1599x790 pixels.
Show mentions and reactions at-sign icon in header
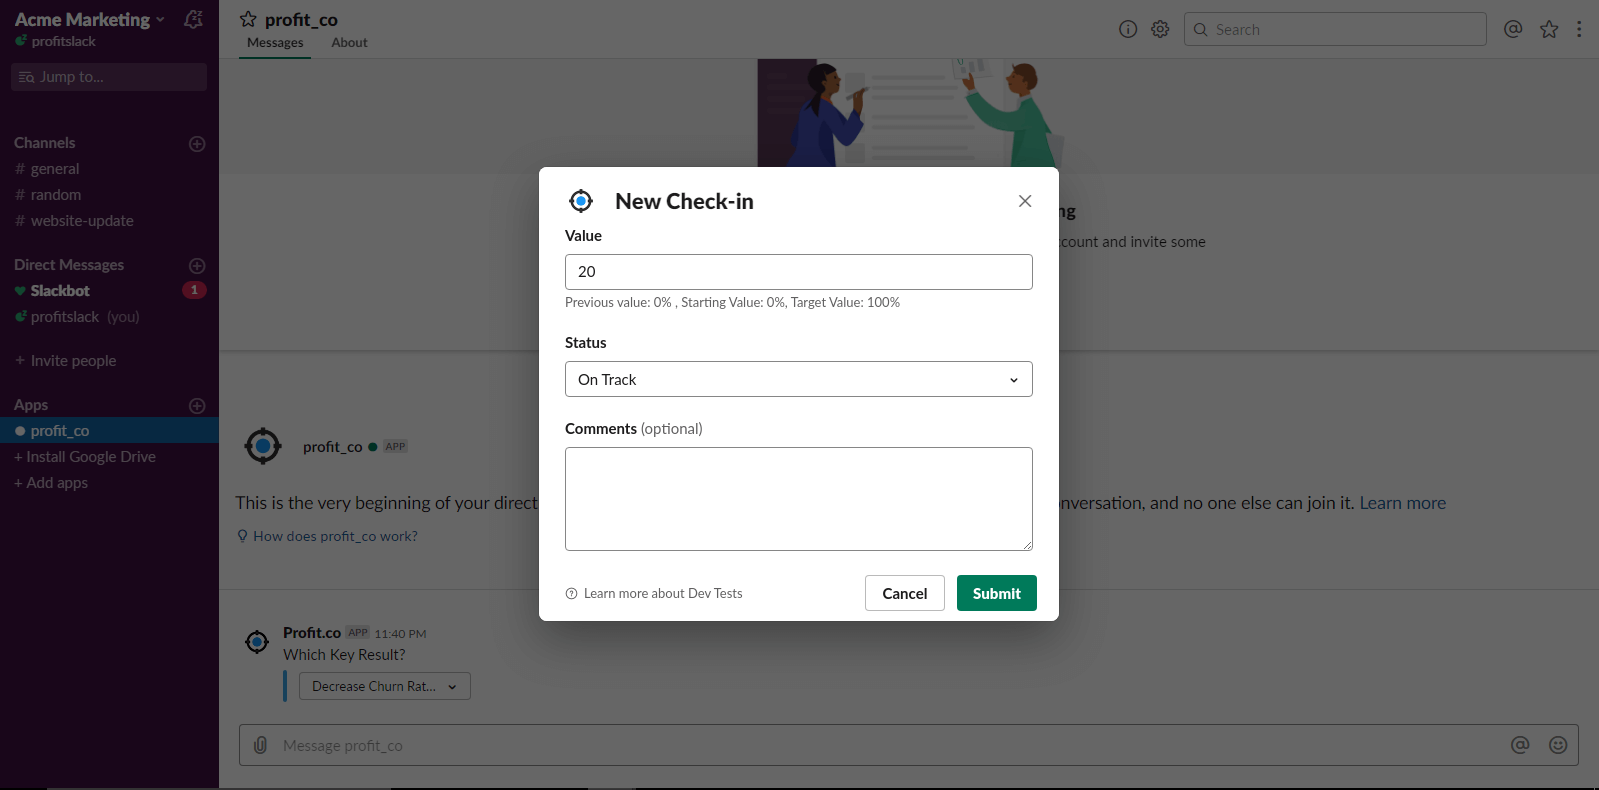[x=1513, y=29]
